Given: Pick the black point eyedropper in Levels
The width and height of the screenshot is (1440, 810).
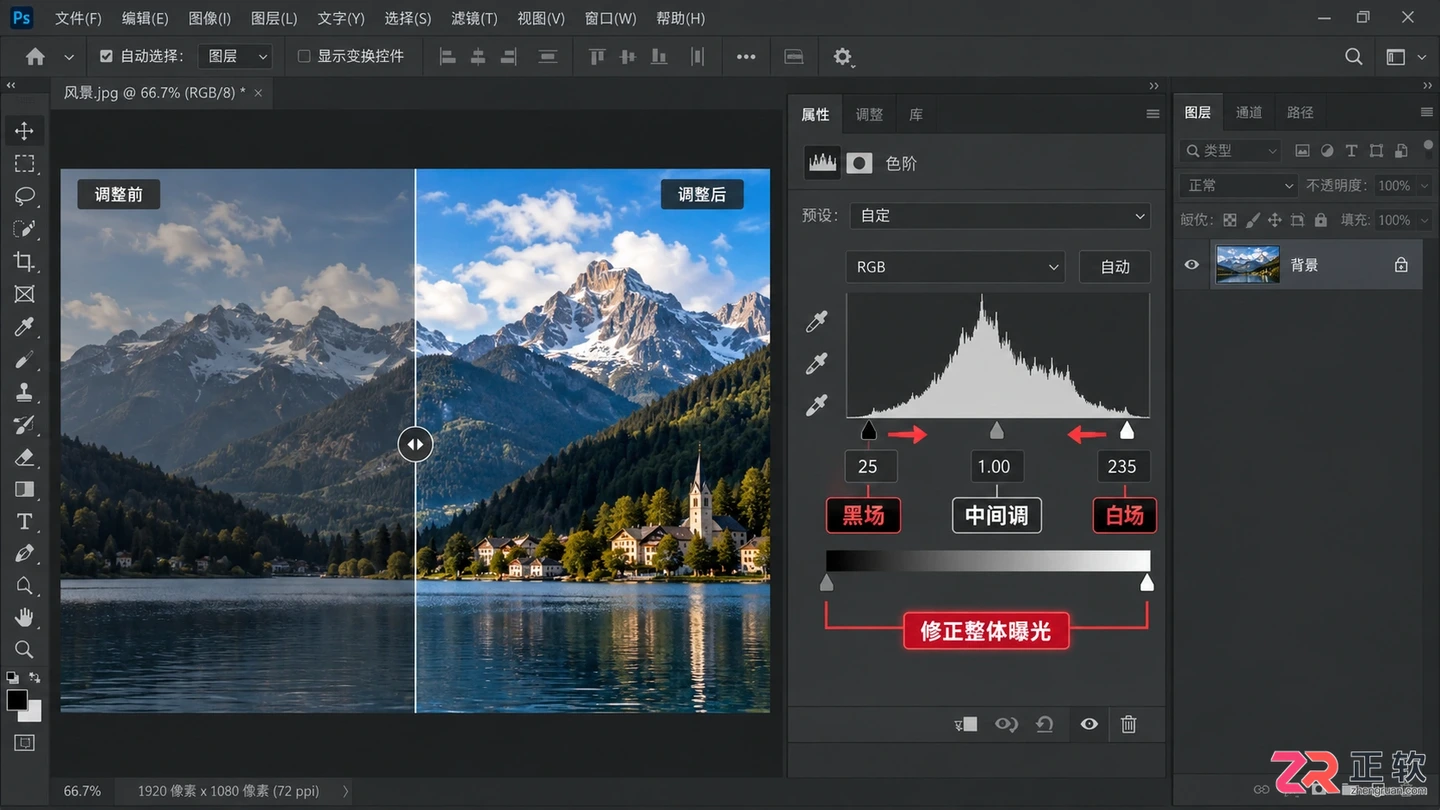Looking at the screenshot, I should [817, 322].
